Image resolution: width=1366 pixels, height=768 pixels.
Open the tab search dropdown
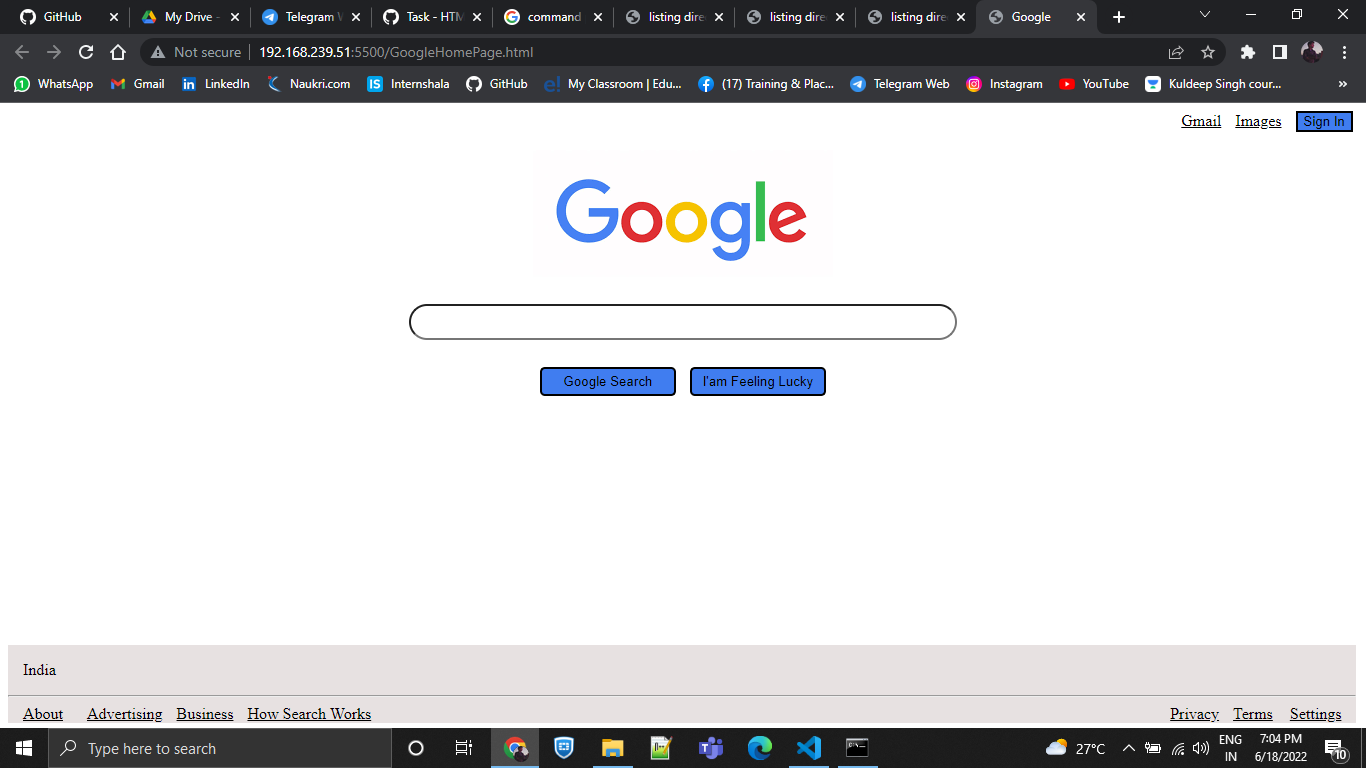(1203, 16)
